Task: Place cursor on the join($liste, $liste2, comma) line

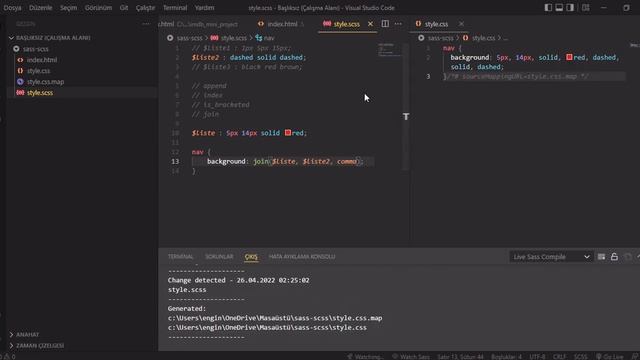Action: (284, 161)
